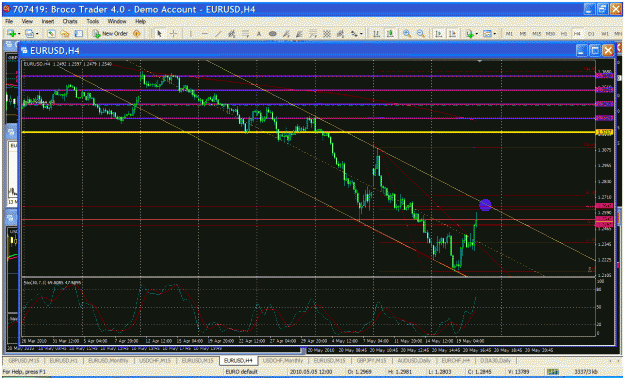The width and height of the screenshot is (625, 378).
Task: Zoom in on the chart
Action: click(407, 34)
